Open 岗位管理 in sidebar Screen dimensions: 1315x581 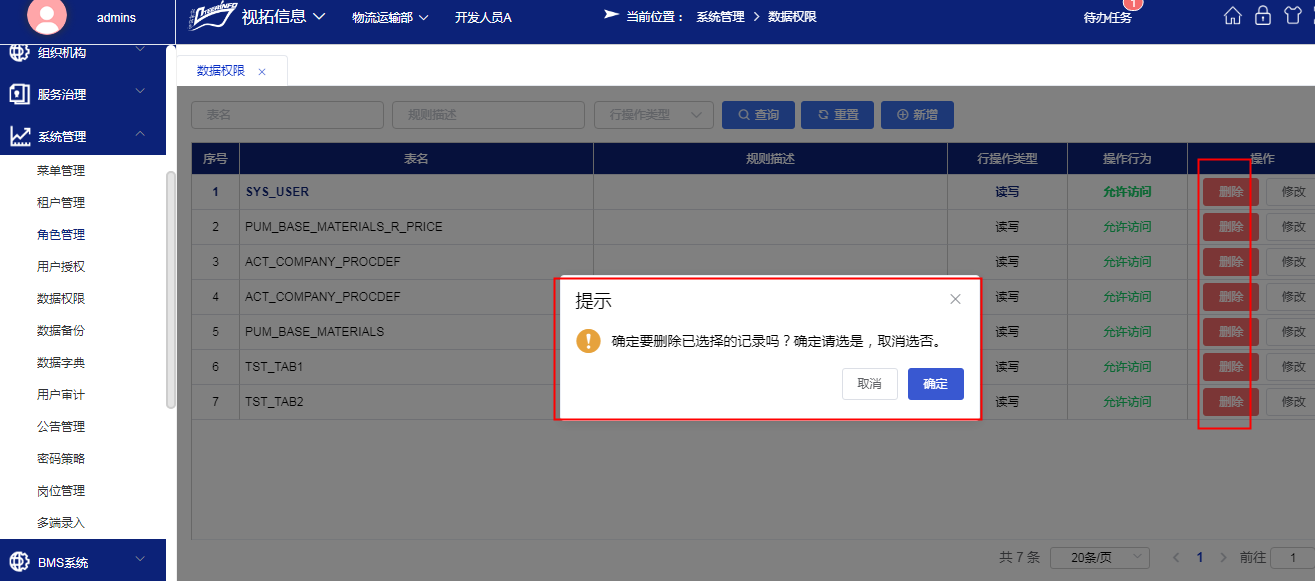[61, 491]
